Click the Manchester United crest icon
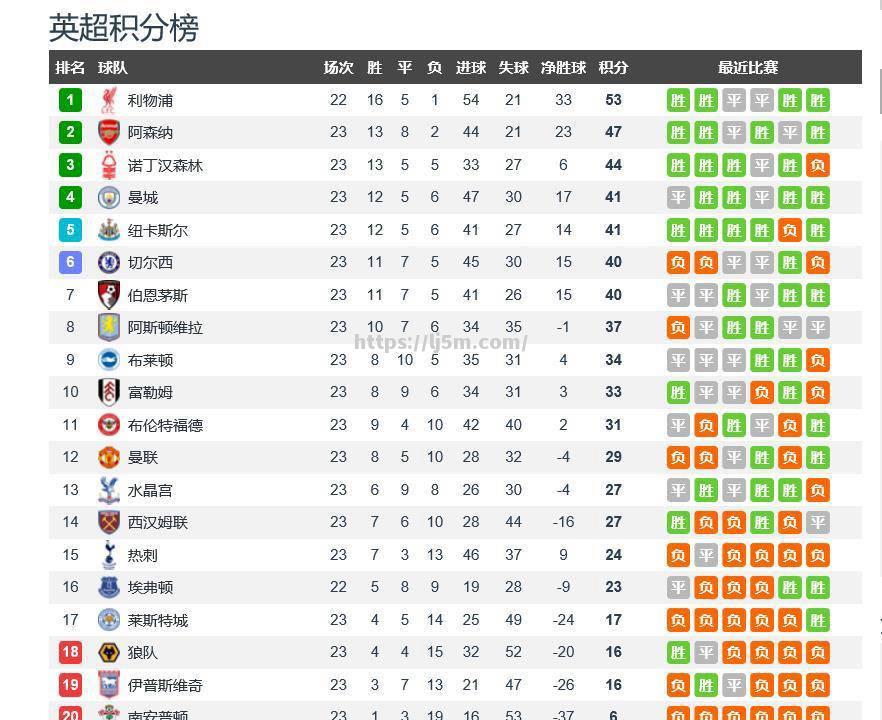The width and height of the screenshot is (882, 720). pos(109,457)
